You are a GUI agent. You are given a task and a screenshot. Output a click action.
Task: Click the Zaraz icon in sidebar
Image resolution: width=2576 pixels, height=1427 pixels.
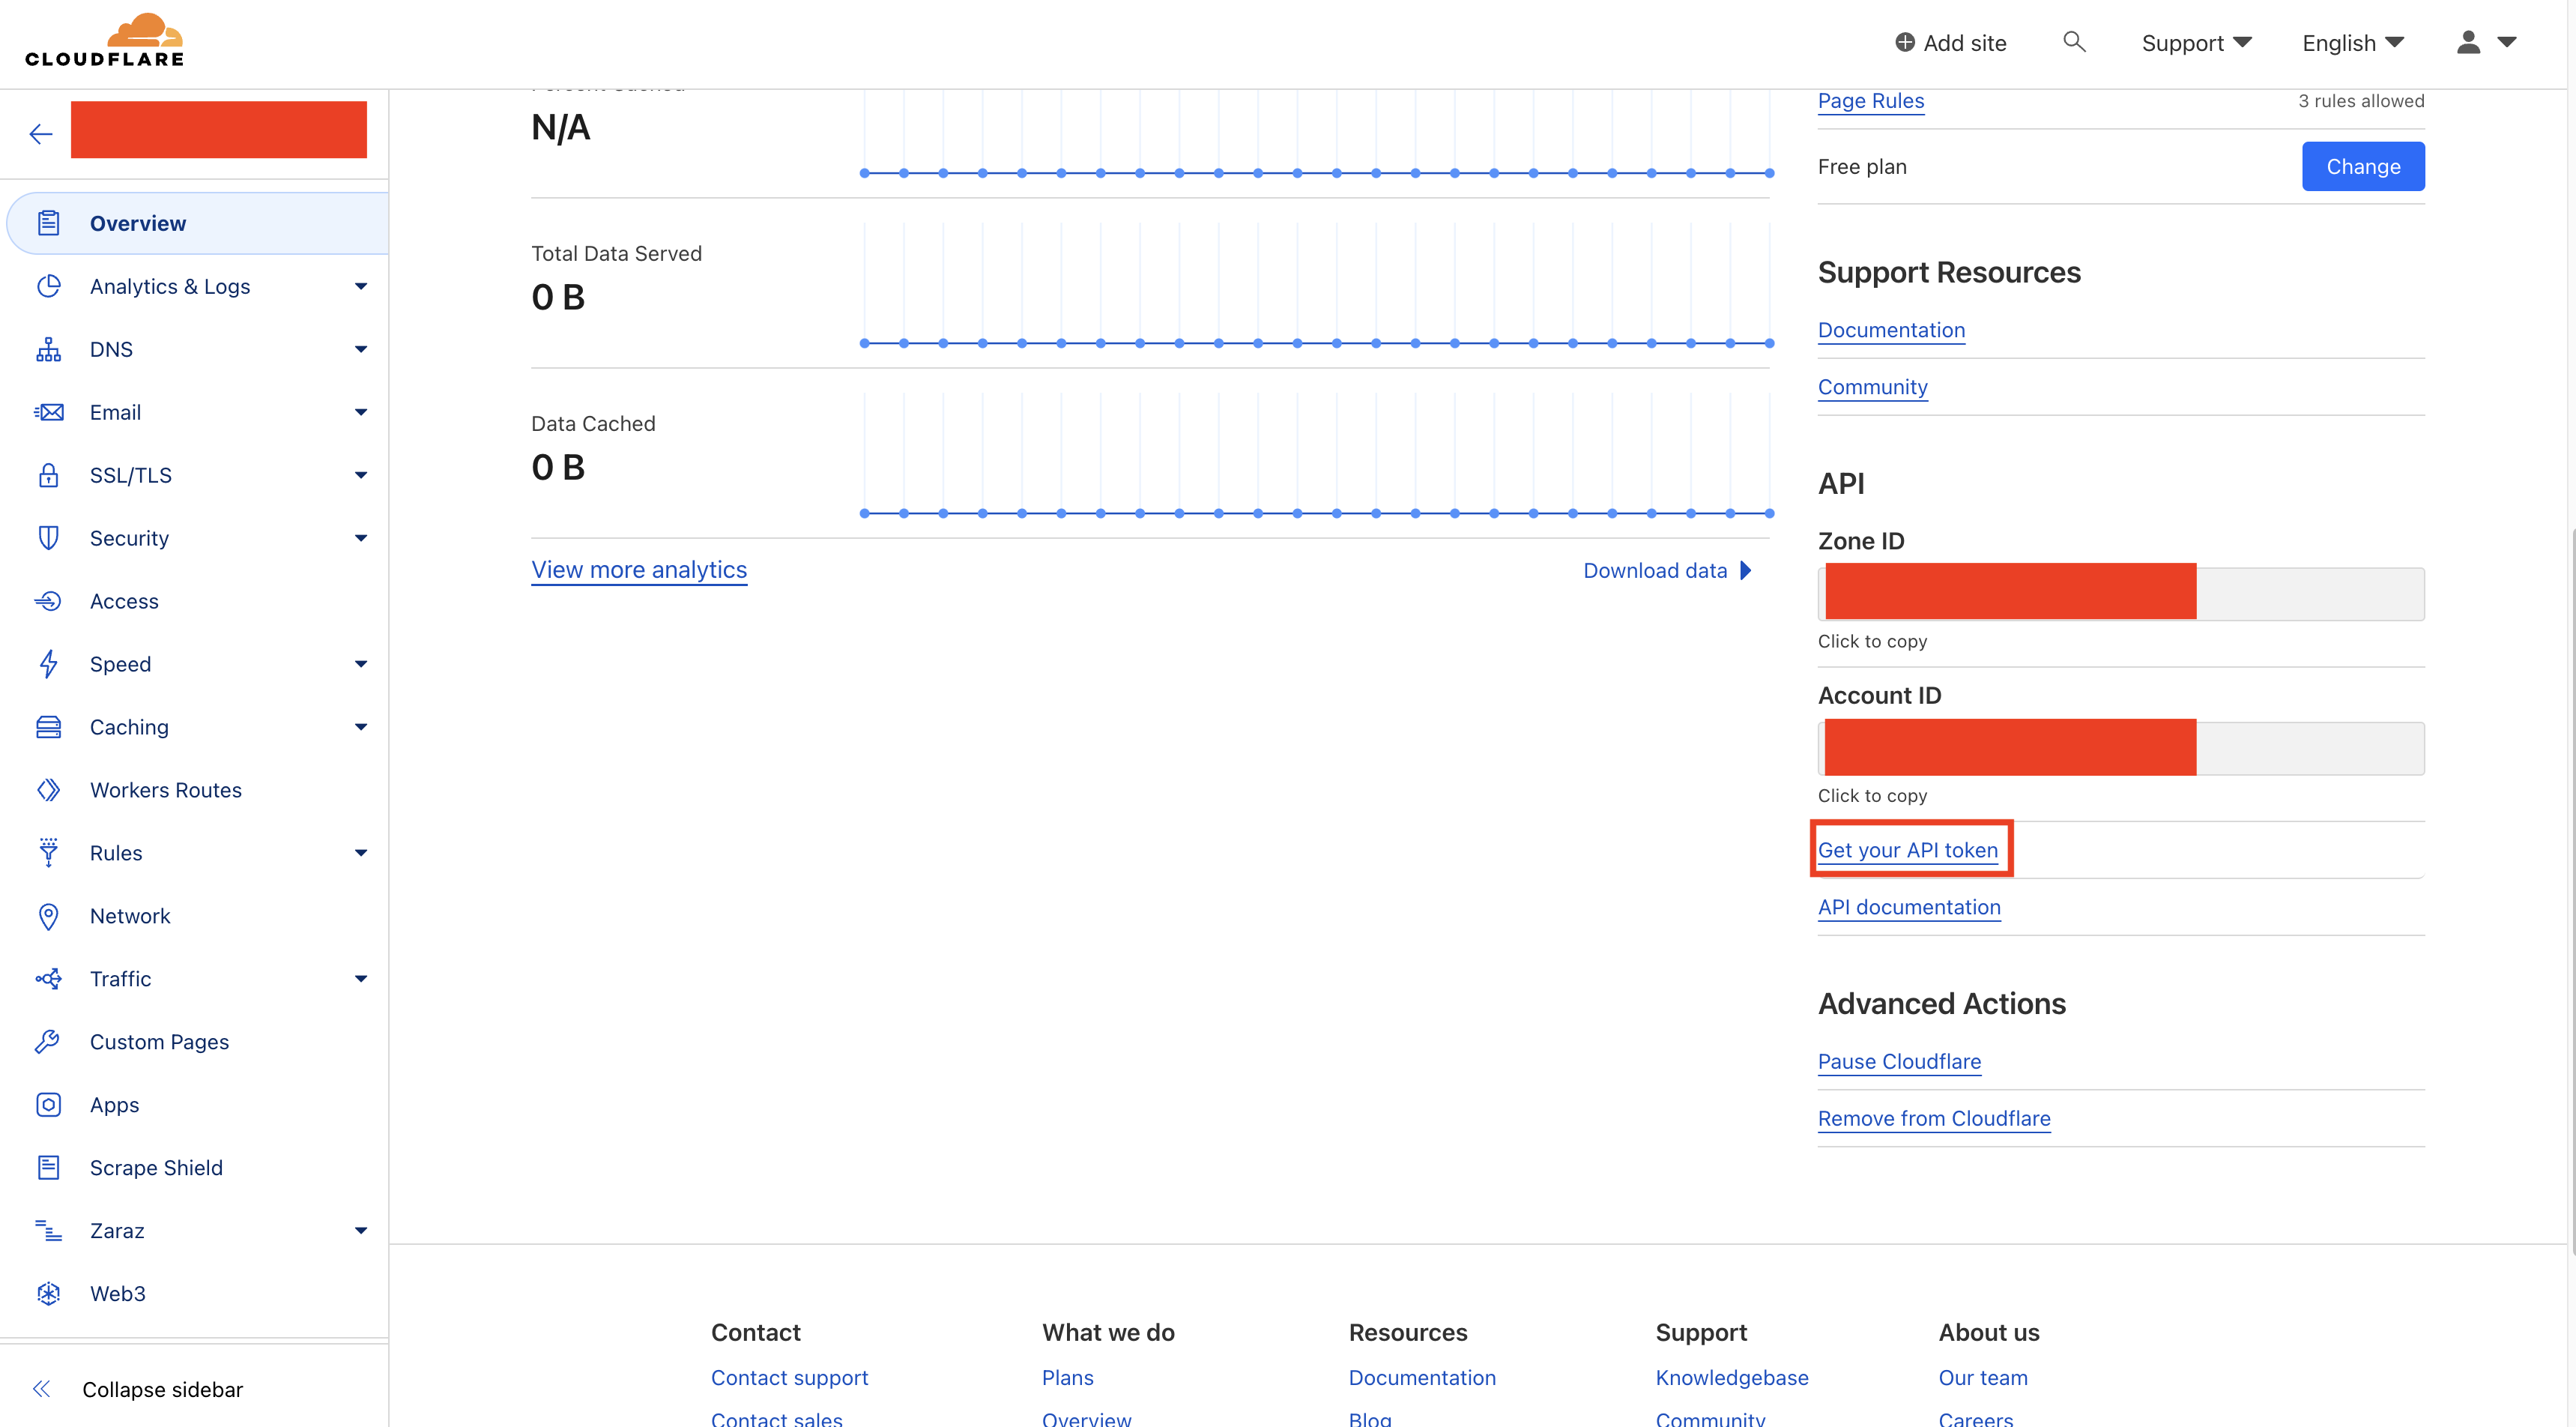[49, 1231]
